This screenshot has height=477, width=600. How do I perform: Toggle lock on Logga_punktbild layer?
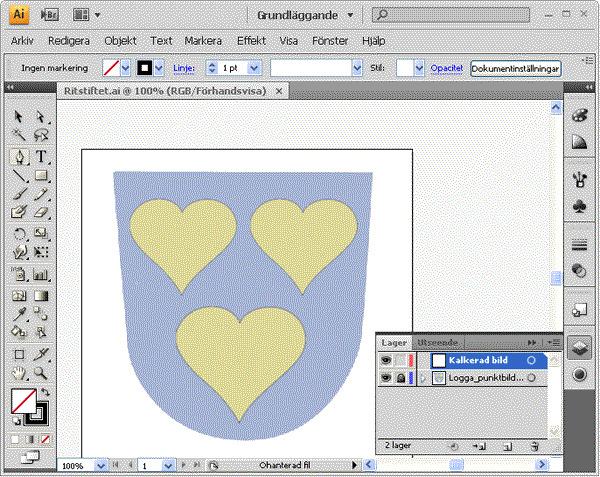pos(400,378)
